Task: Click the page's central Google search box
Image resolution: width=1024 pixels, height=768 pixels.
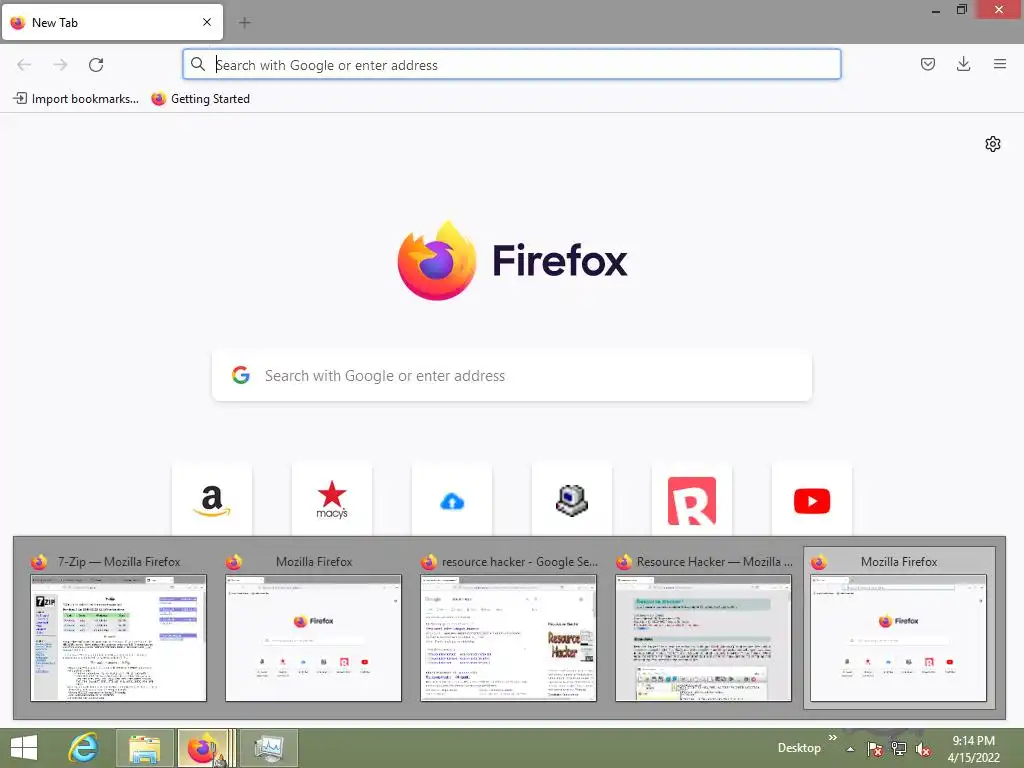Action: click(511, 376)
